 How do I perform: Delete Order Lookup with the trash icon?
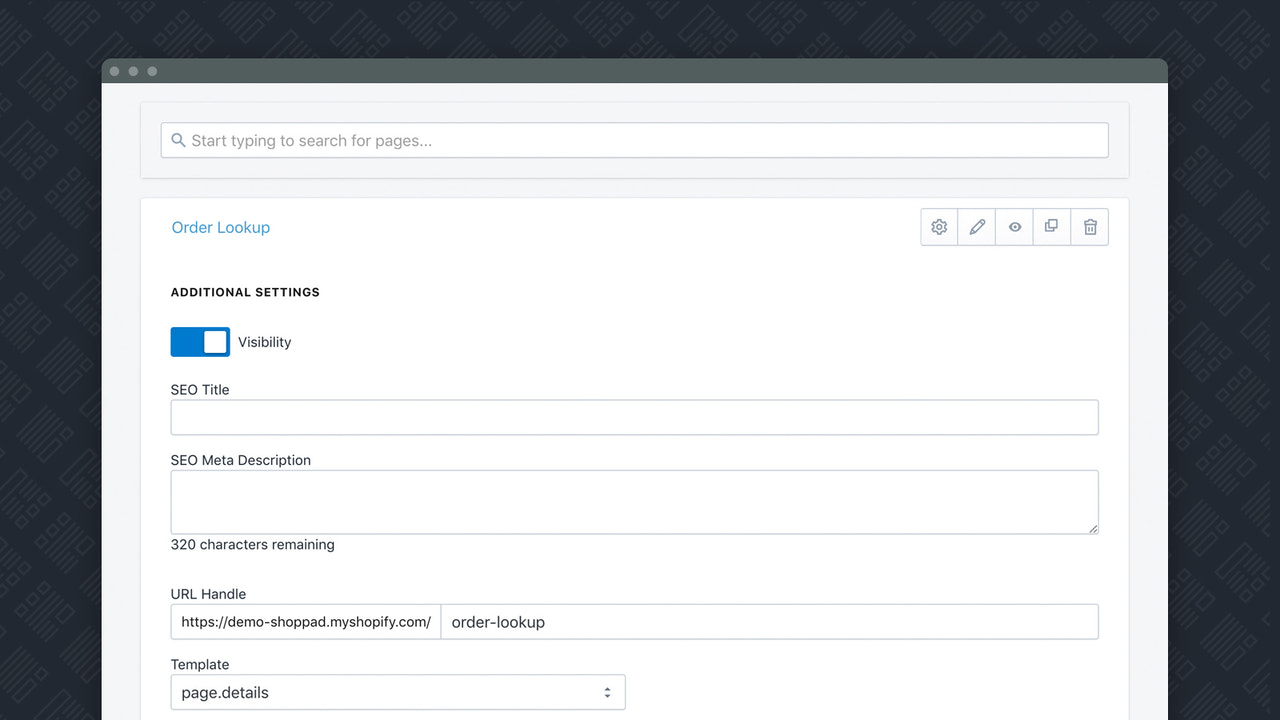tap(1089, 227)
